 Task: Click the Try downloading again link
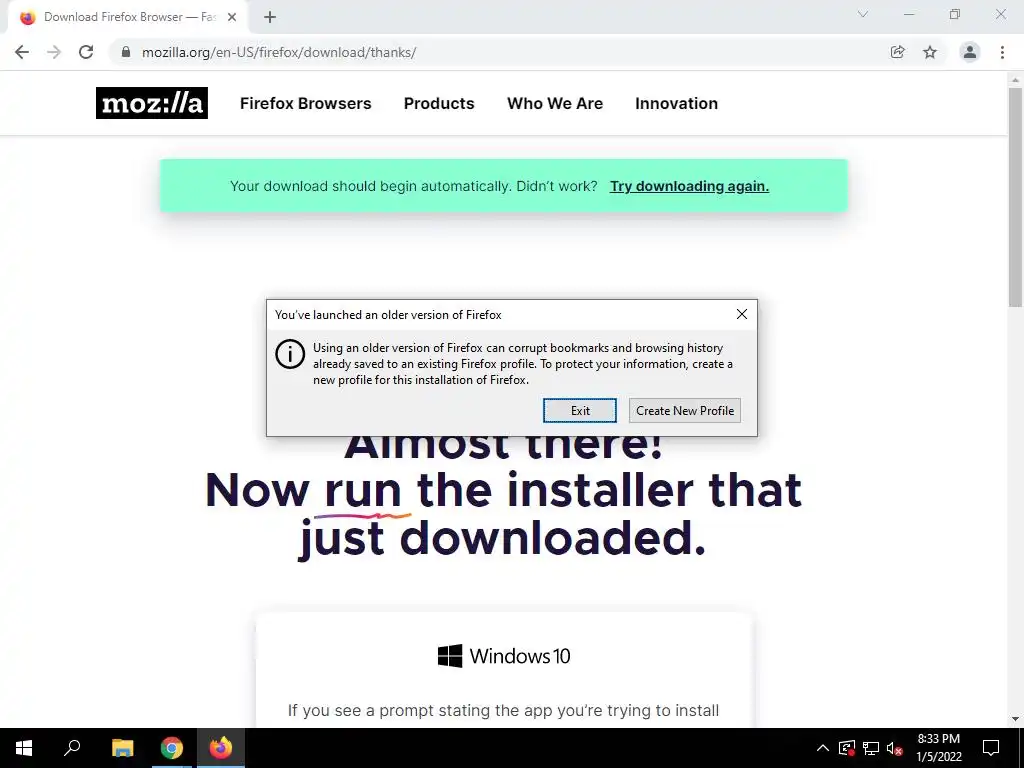(689, 186)
